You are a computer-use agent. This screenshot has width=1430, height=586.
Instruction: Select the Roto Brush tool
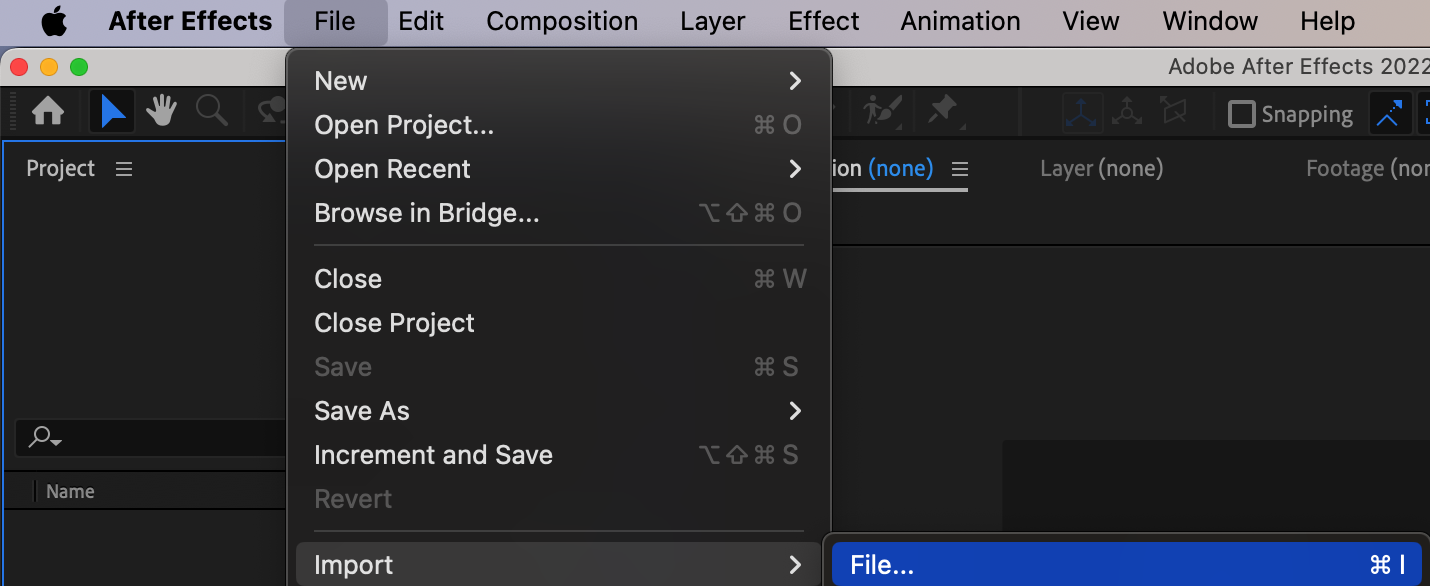pyautogui.click(x=883, y=112)
